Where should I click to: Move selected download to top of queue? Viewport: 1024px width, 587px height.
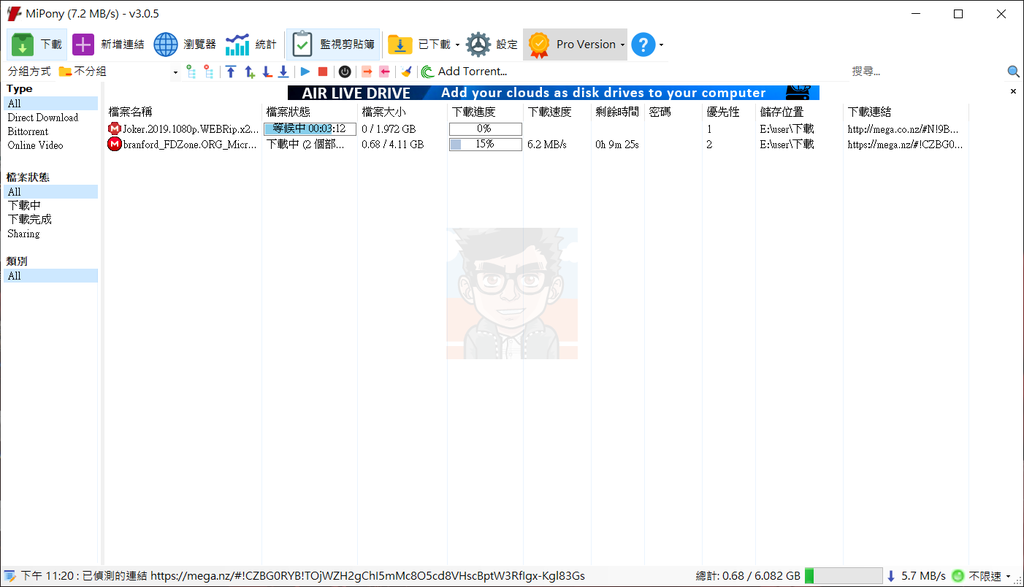click(232, 71)
